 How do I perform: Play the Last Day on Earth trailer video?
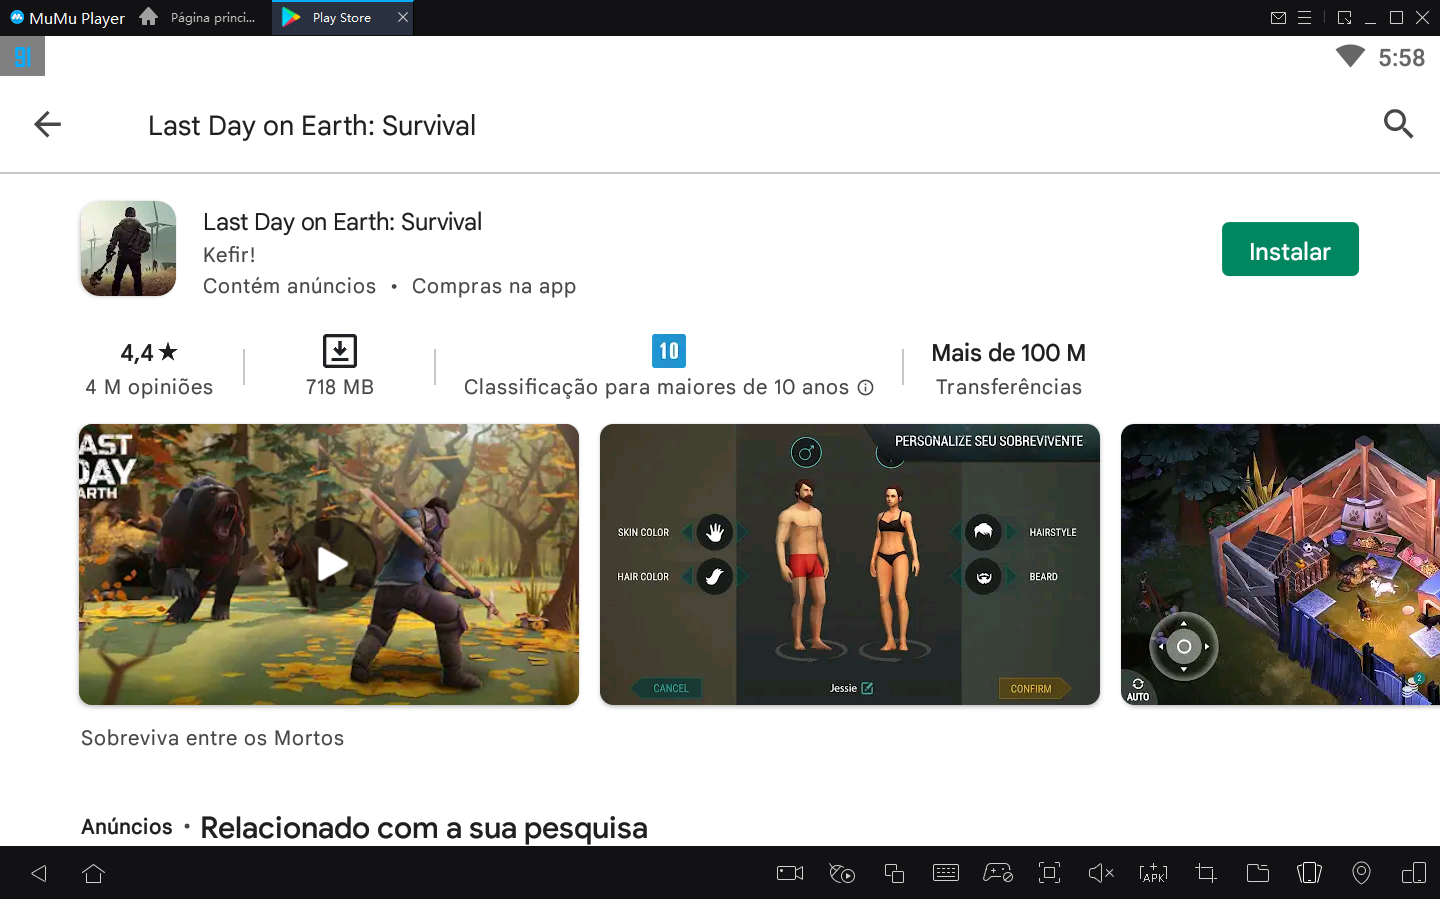328,564
